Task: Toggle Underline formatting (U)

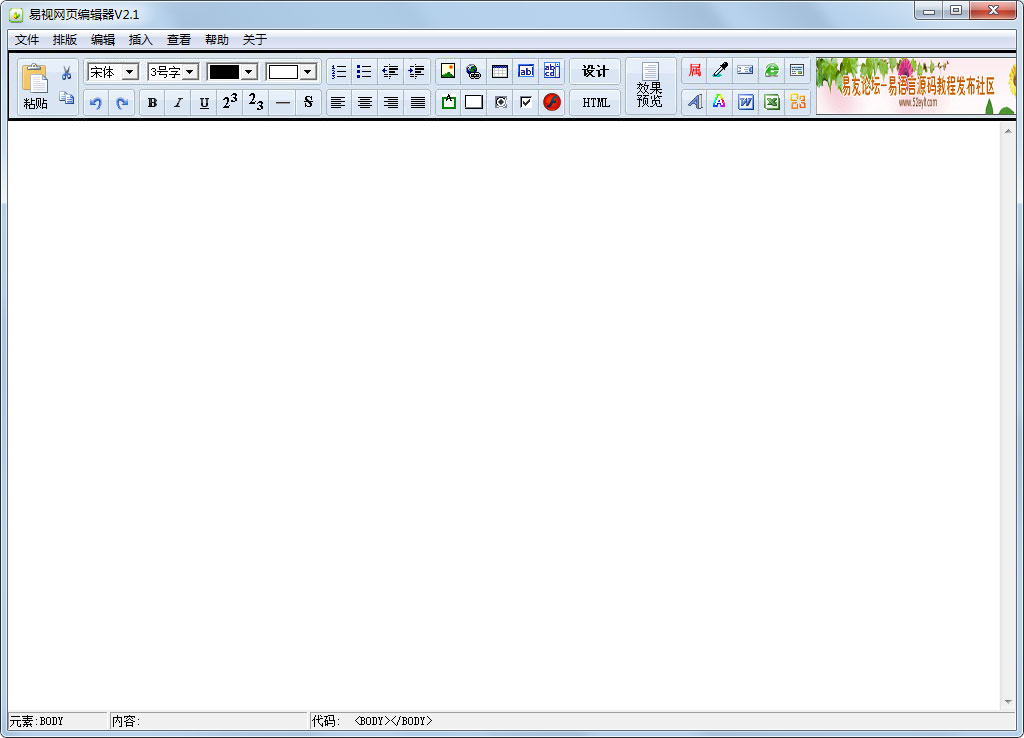Action: (x=204, y=103)
